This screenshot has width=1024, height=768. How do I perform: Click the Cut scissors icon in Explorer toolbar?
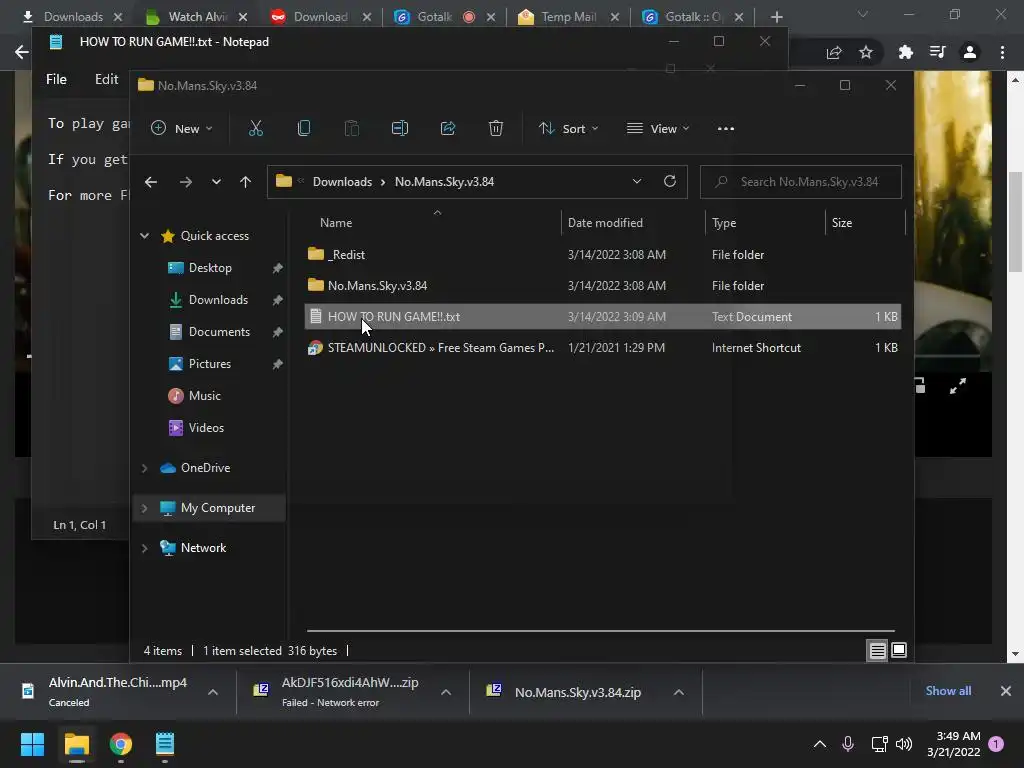click(255, 129)
